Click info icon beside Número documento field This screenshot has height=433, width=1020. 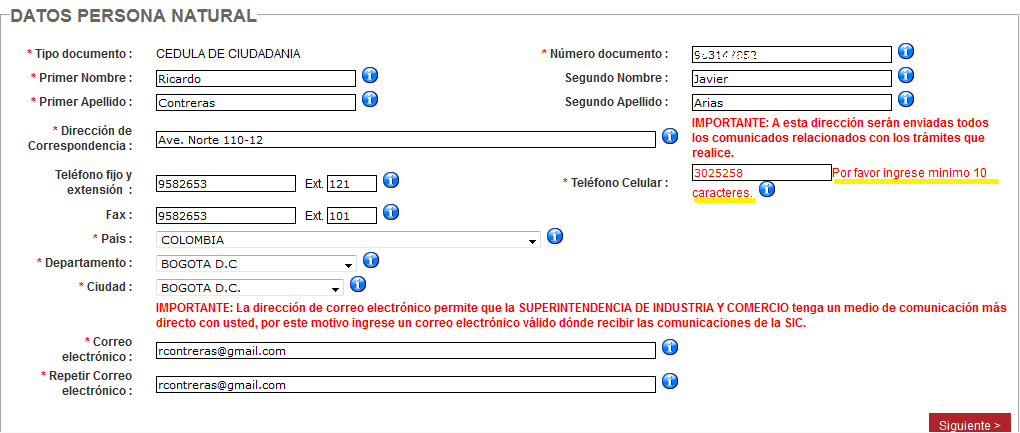905,51
